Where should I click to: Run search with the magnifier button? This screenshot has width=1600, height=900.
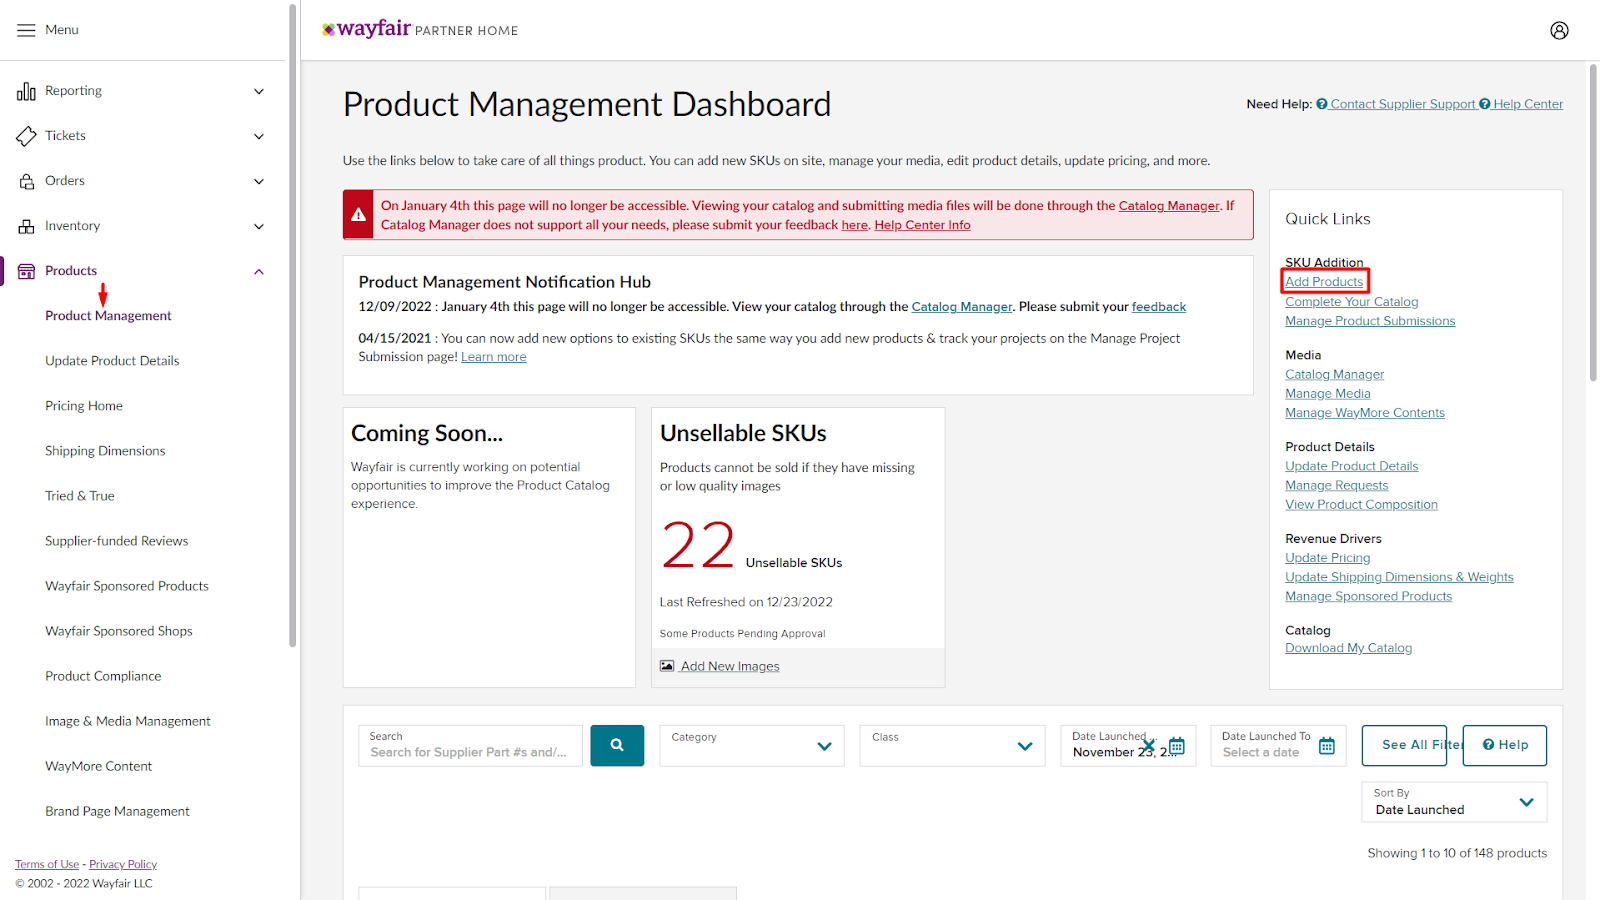coord(617,745)
